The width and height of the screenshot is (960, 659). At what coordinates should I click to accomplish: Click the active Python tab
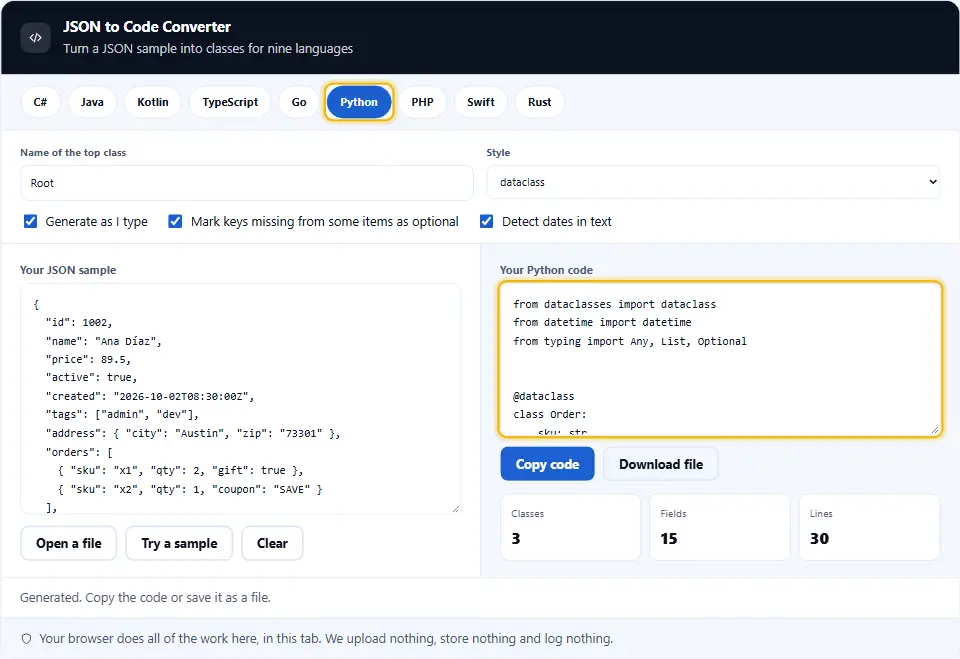359,102
